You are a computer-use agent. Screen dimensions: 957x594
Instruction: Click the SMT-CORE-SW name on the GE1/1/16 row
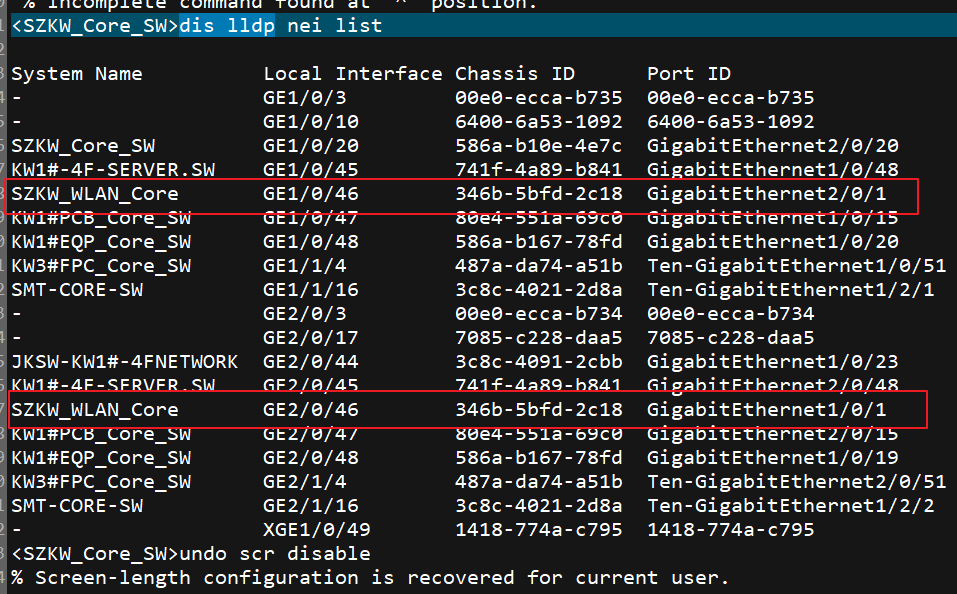pyautogui.click(x=77, y=290)
